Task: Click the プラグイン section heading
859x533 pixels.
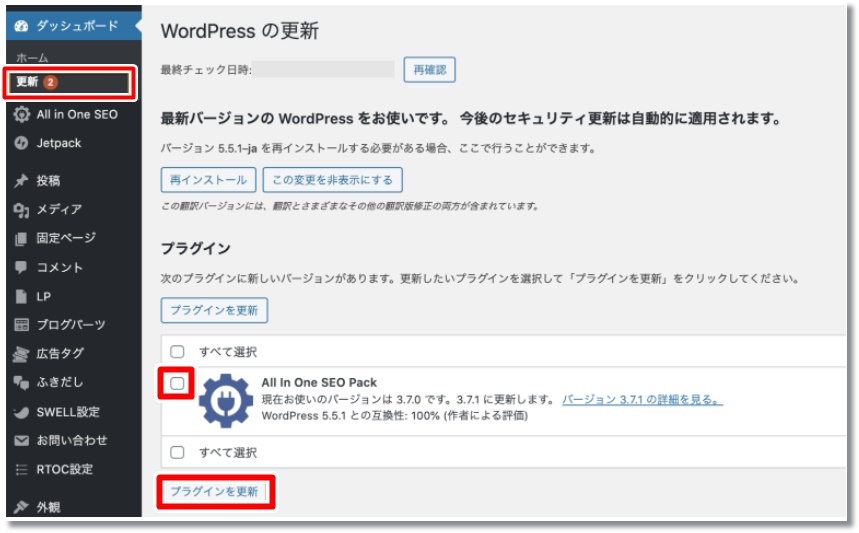Action: pyautogui.click(x=196, y=249)
